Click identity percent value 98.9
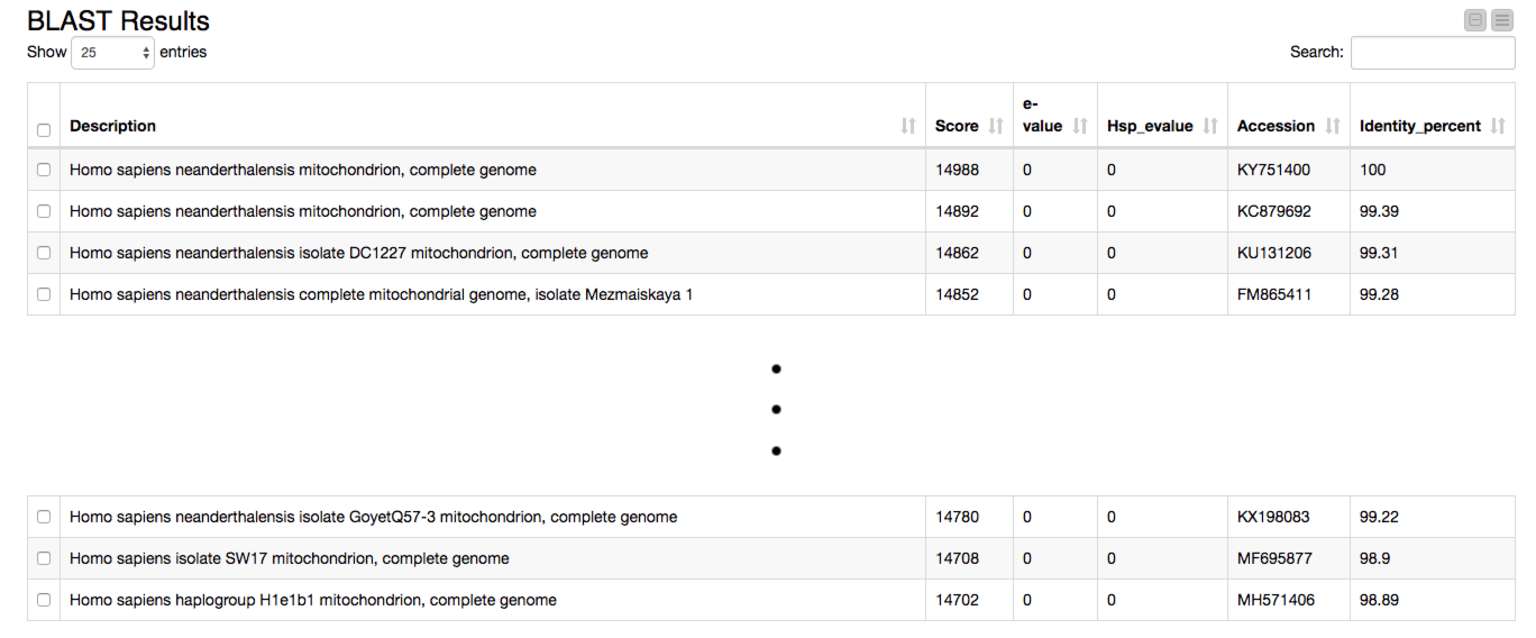The image size is (1536, 638). pos(1375,558)
